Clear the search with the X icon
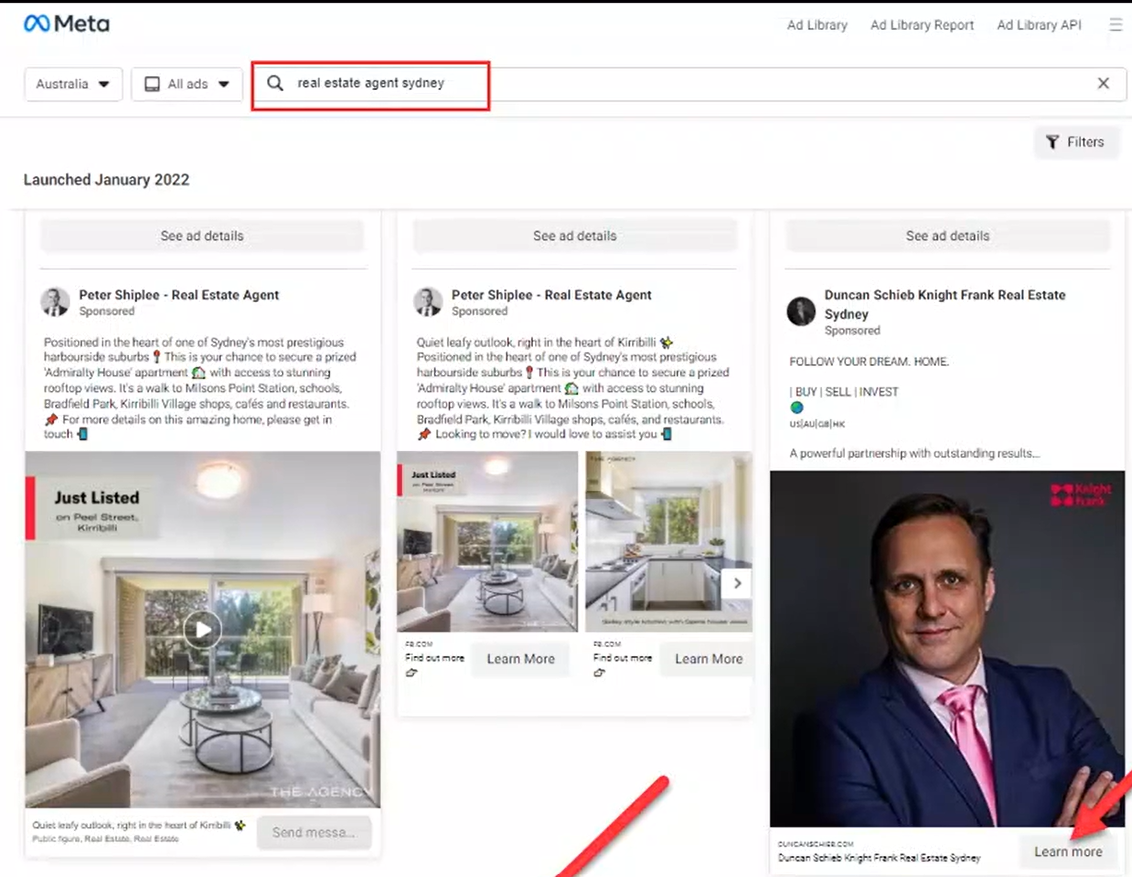The height and width of the screenshot is (877, 1132). [1103, 83]
